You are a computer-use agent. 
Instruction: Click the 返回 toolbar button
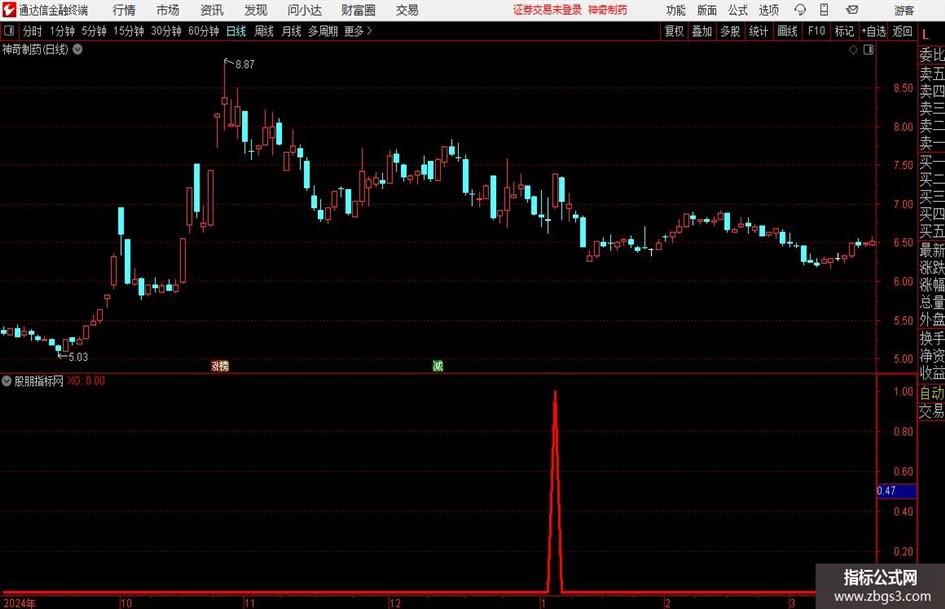pos(902,31)
